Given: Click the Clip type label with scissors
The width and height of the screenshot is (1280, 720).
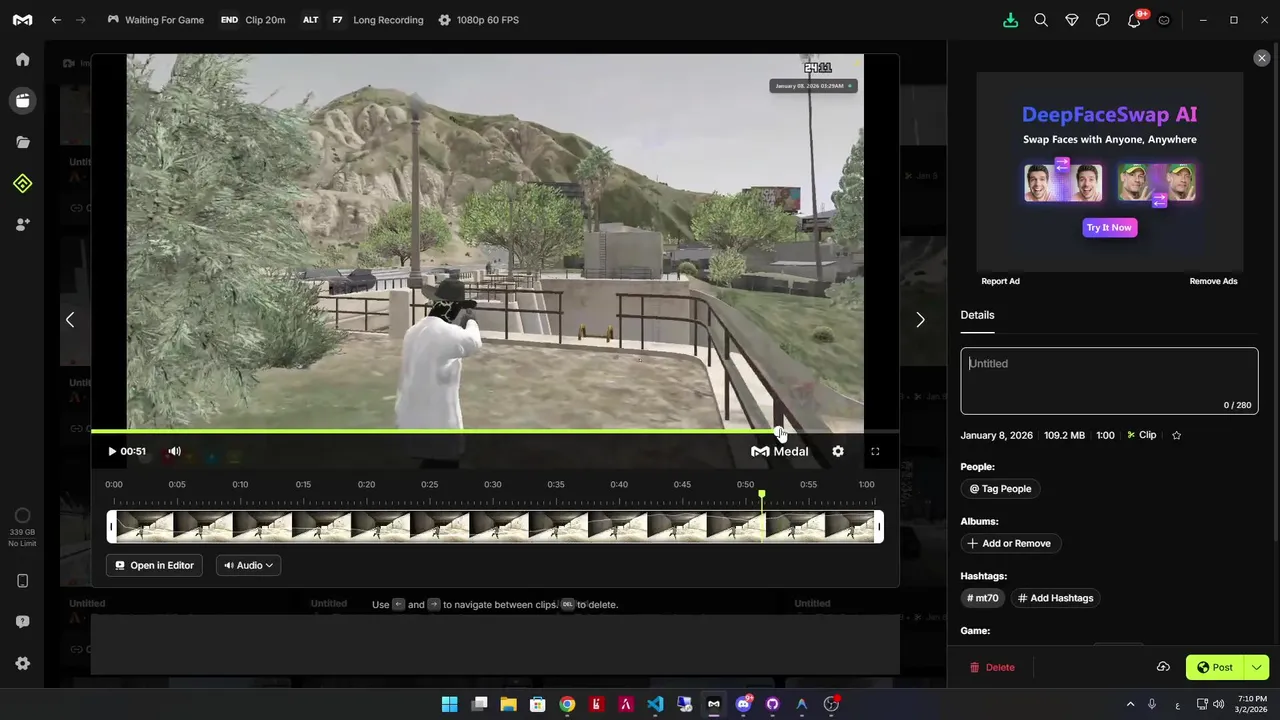Looking at the screenshot, I should tap(1141, 435).
